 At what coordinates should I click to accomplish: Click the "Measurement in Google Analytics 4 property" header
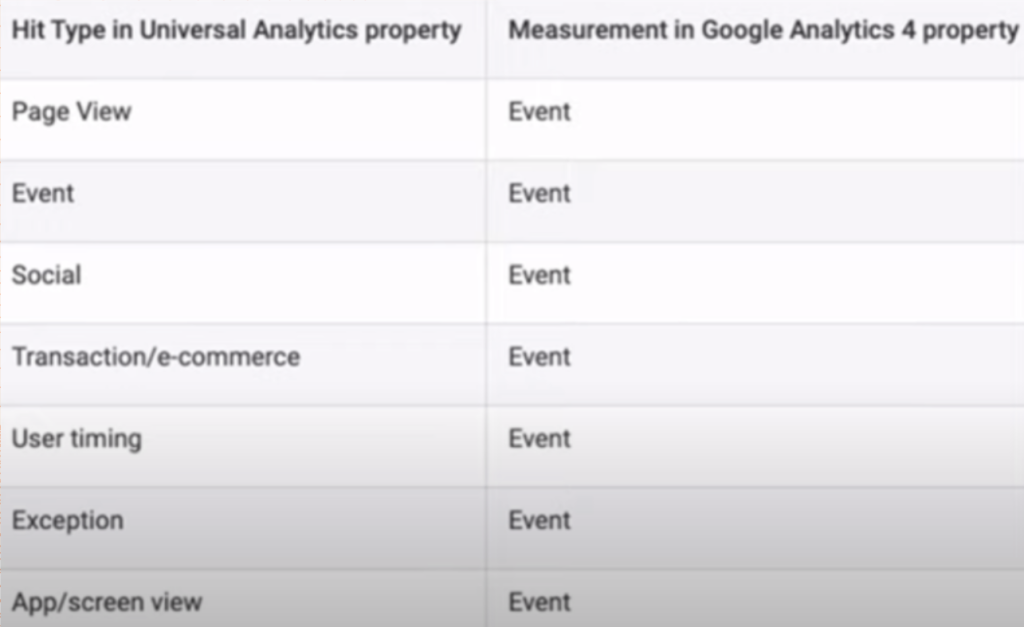pos(763,30)
